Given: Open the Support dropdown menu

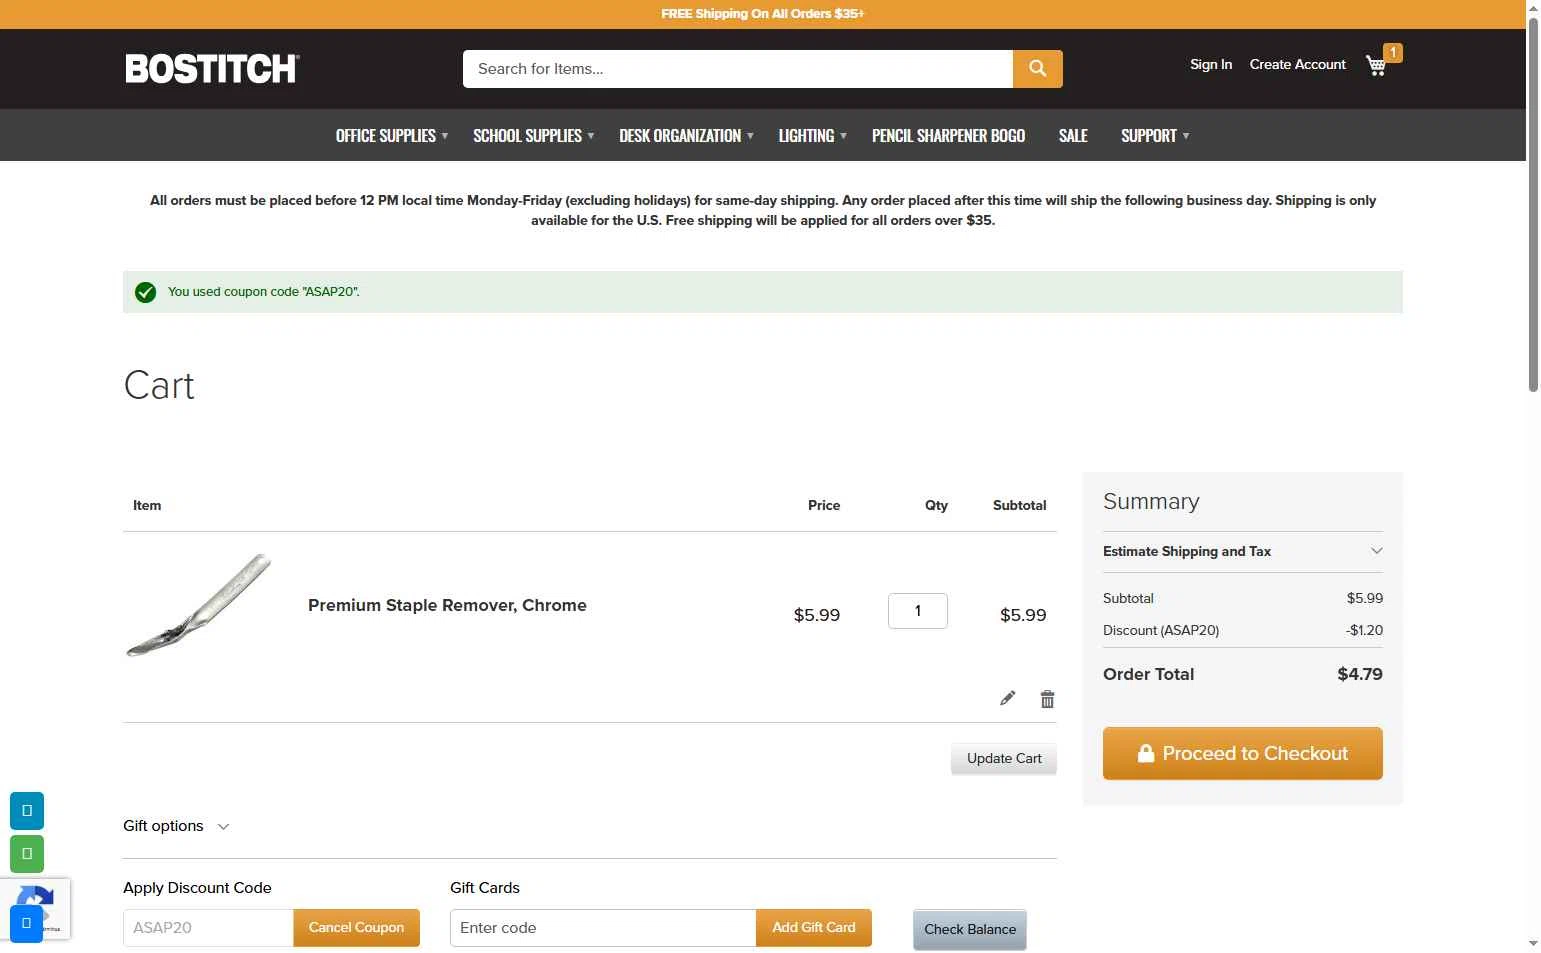Looking at the screenshot, I should click(1154, 135).
